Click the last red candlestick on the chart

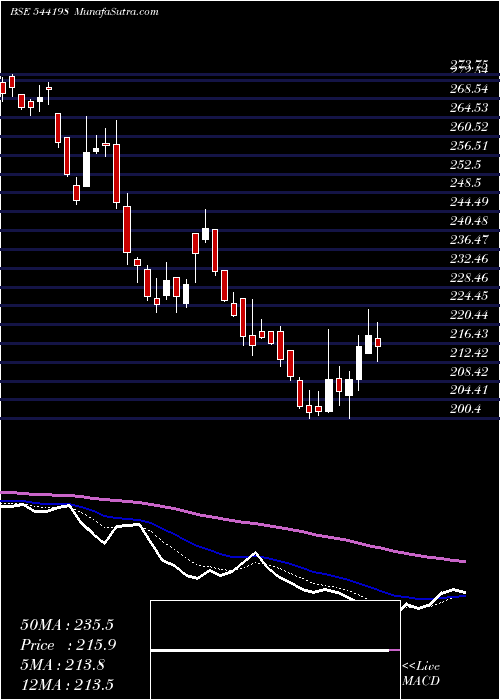coord(378,342)
